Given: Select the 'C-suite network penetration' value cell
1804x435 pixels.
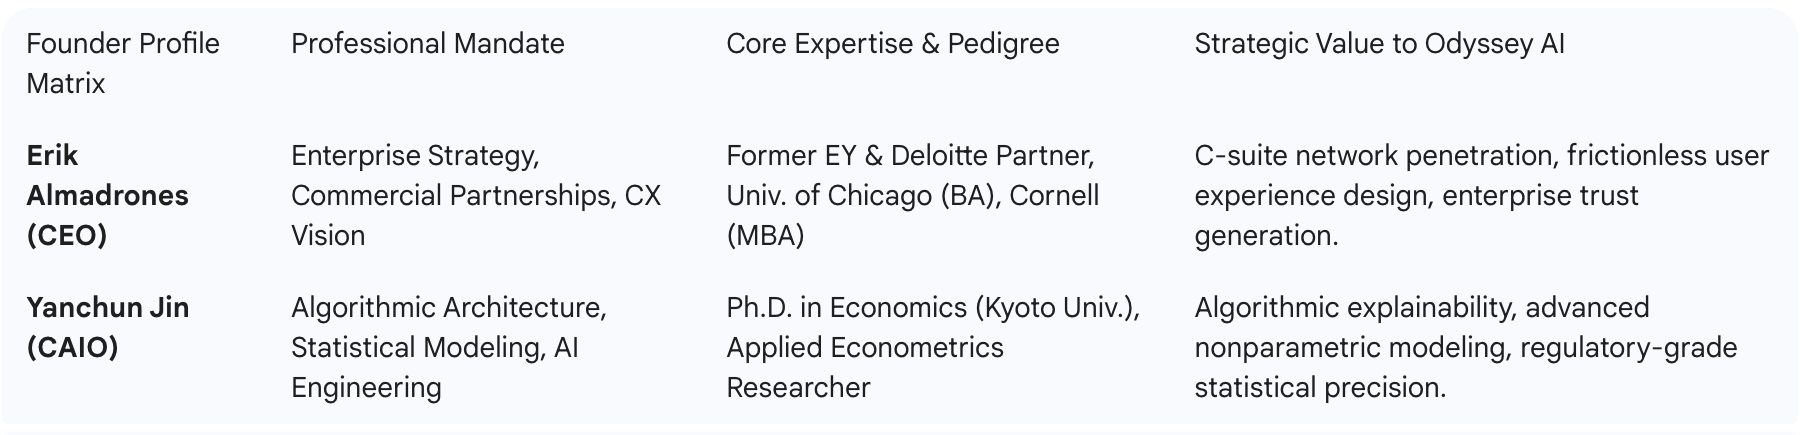Looking at the screenshot, I should click(x=1481, y=195).
